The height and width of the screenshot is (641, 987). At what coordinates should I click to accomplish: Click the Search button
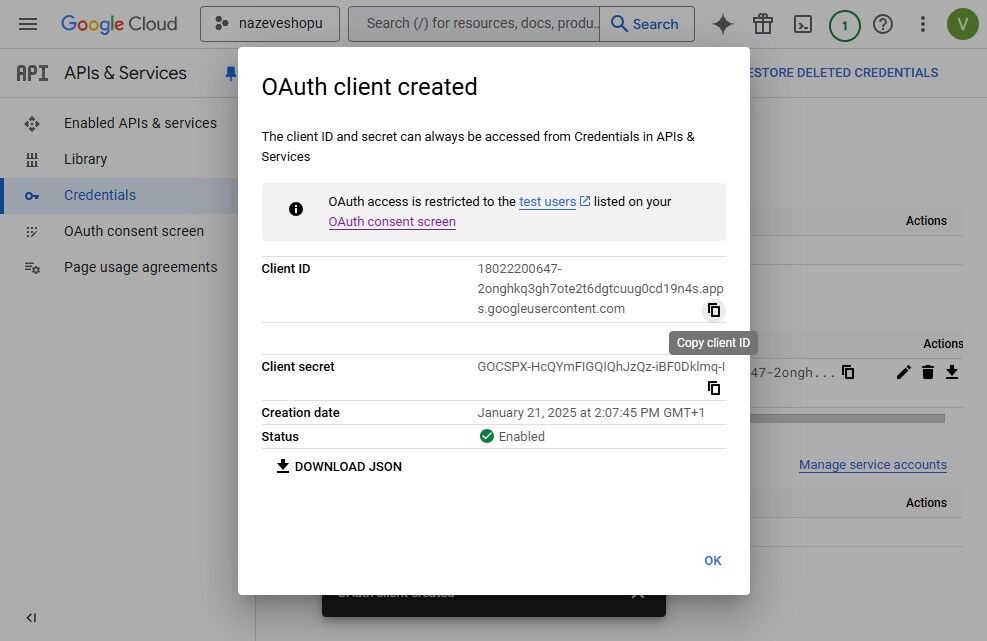point(646,24)
